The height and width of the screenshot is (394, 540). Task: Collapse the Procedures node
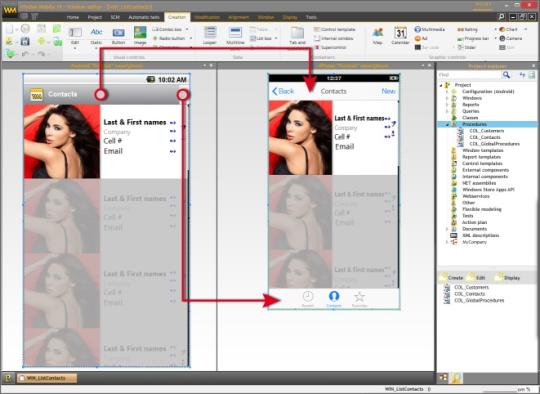point(447,124)
